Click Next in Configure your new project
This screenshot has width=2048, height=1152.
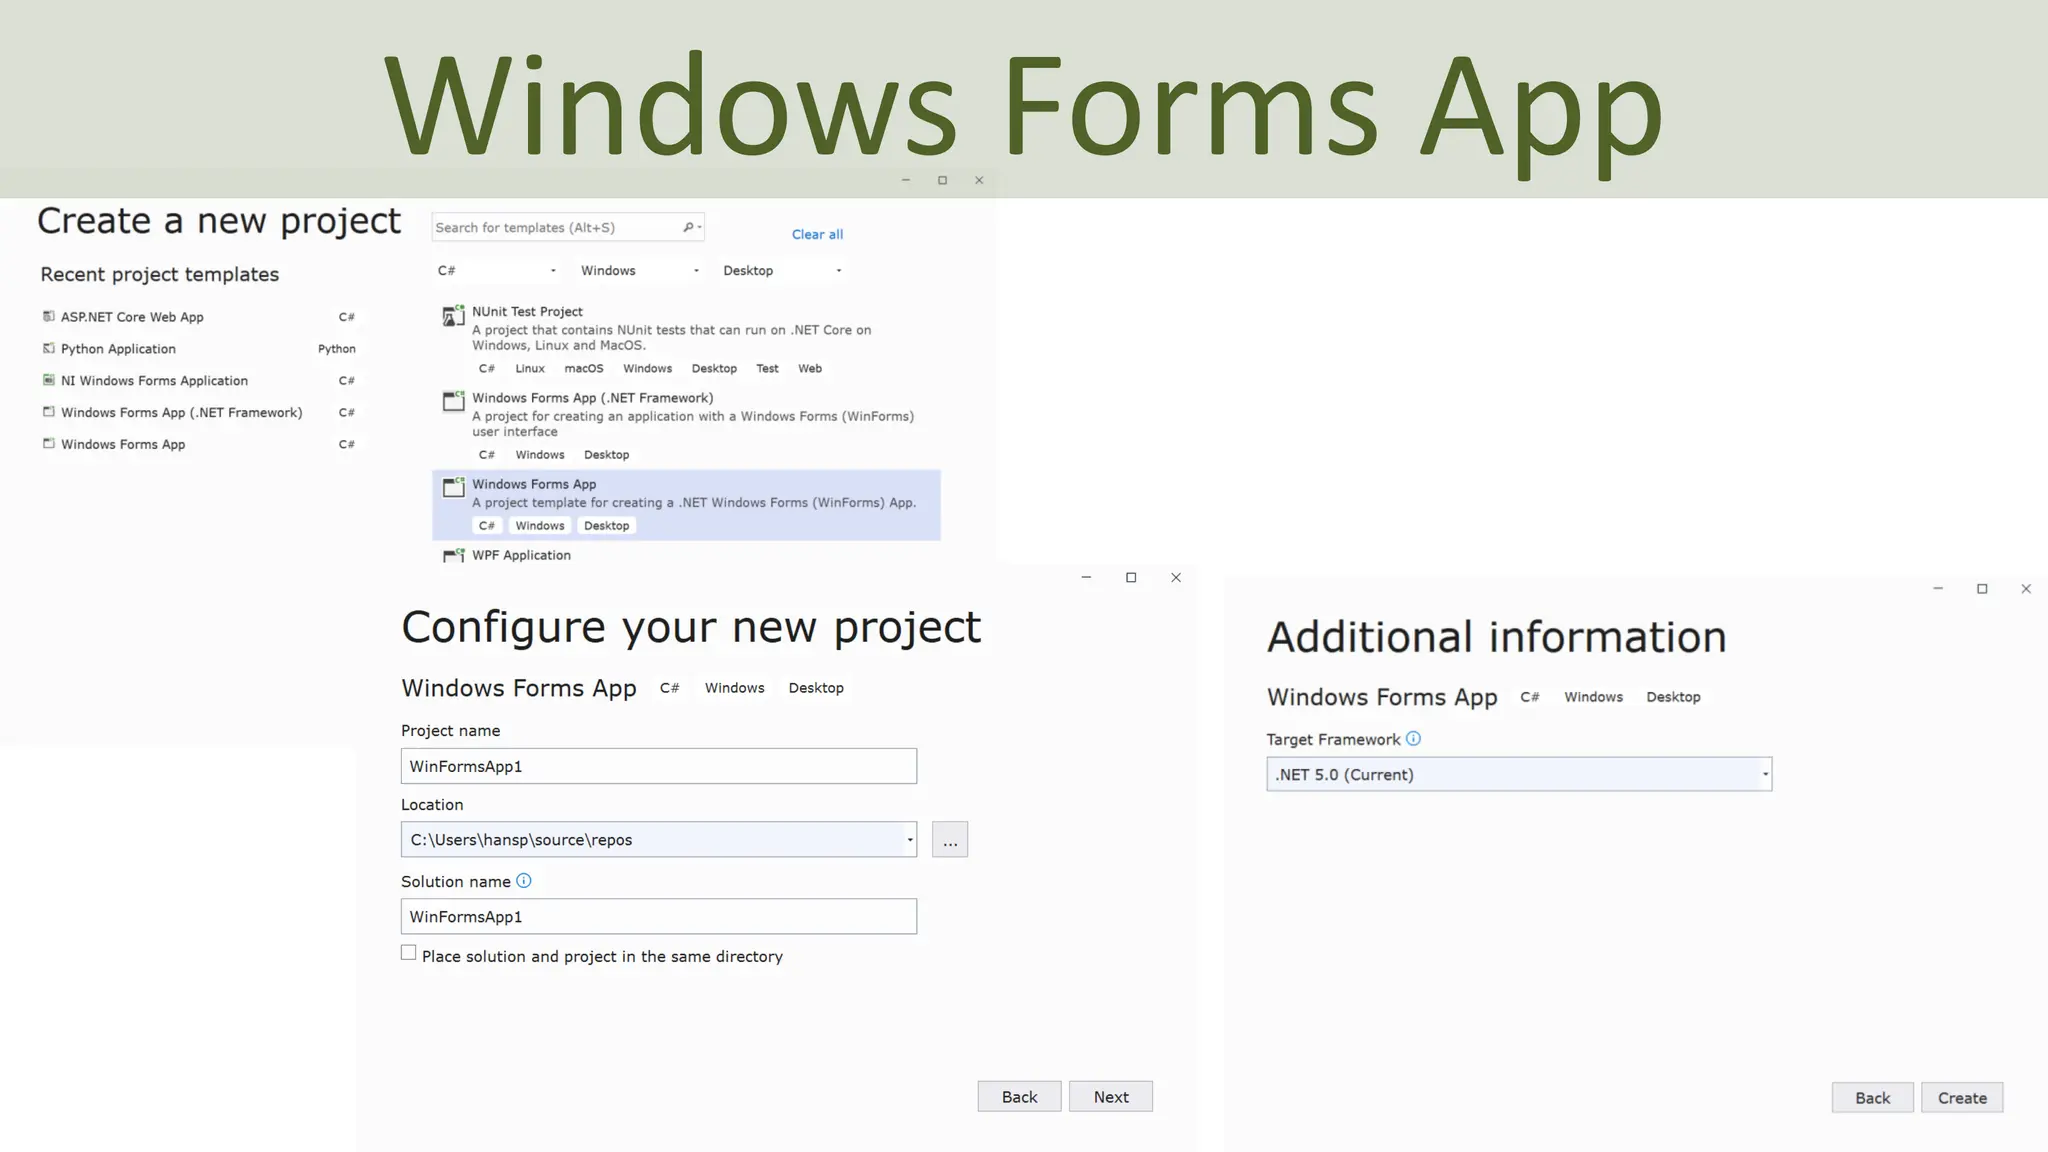(x=1111, y=1097)
